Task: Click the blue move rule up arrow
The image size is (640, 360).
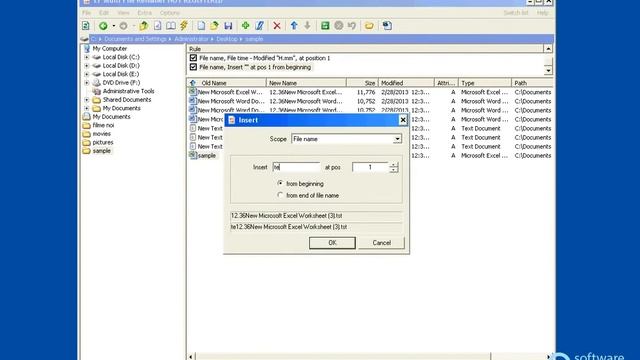Action: (x=294, y=26)
